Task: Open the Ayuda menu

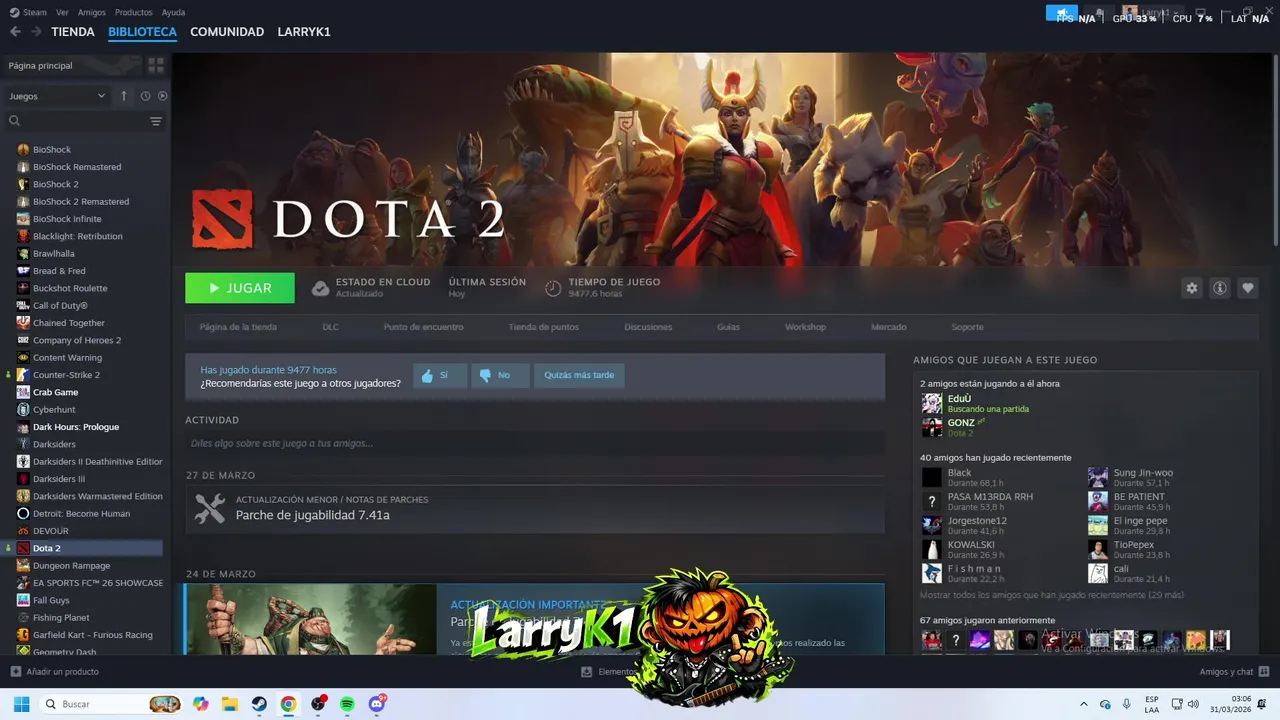Action: 174,13
